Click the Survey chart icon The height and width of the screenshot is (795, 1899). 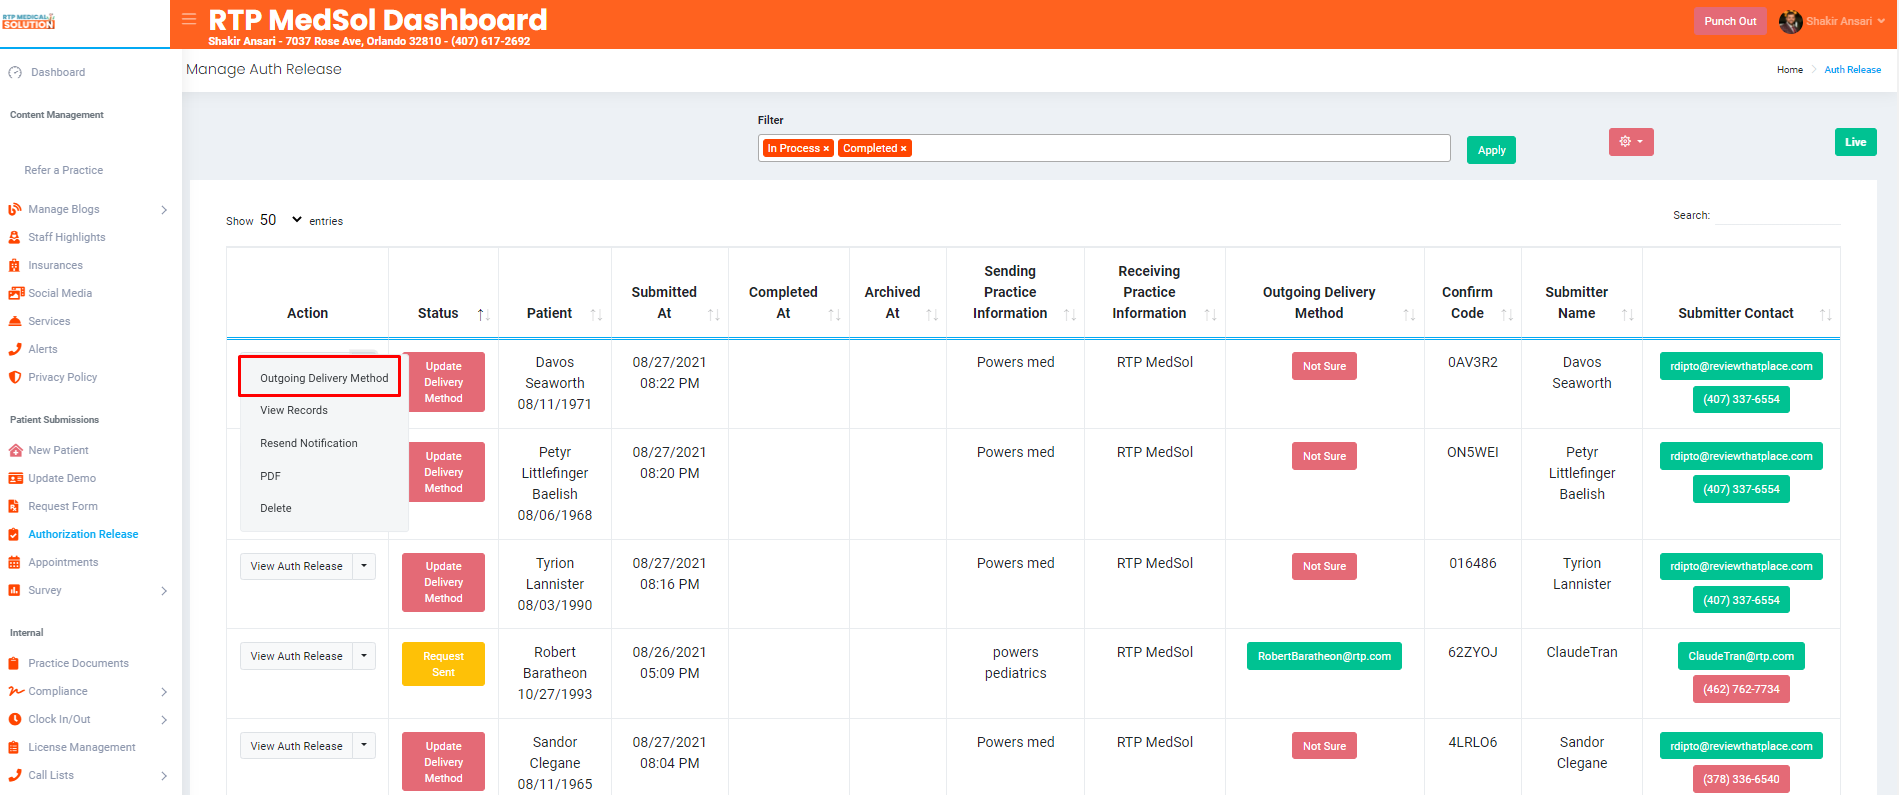point(15,590)
